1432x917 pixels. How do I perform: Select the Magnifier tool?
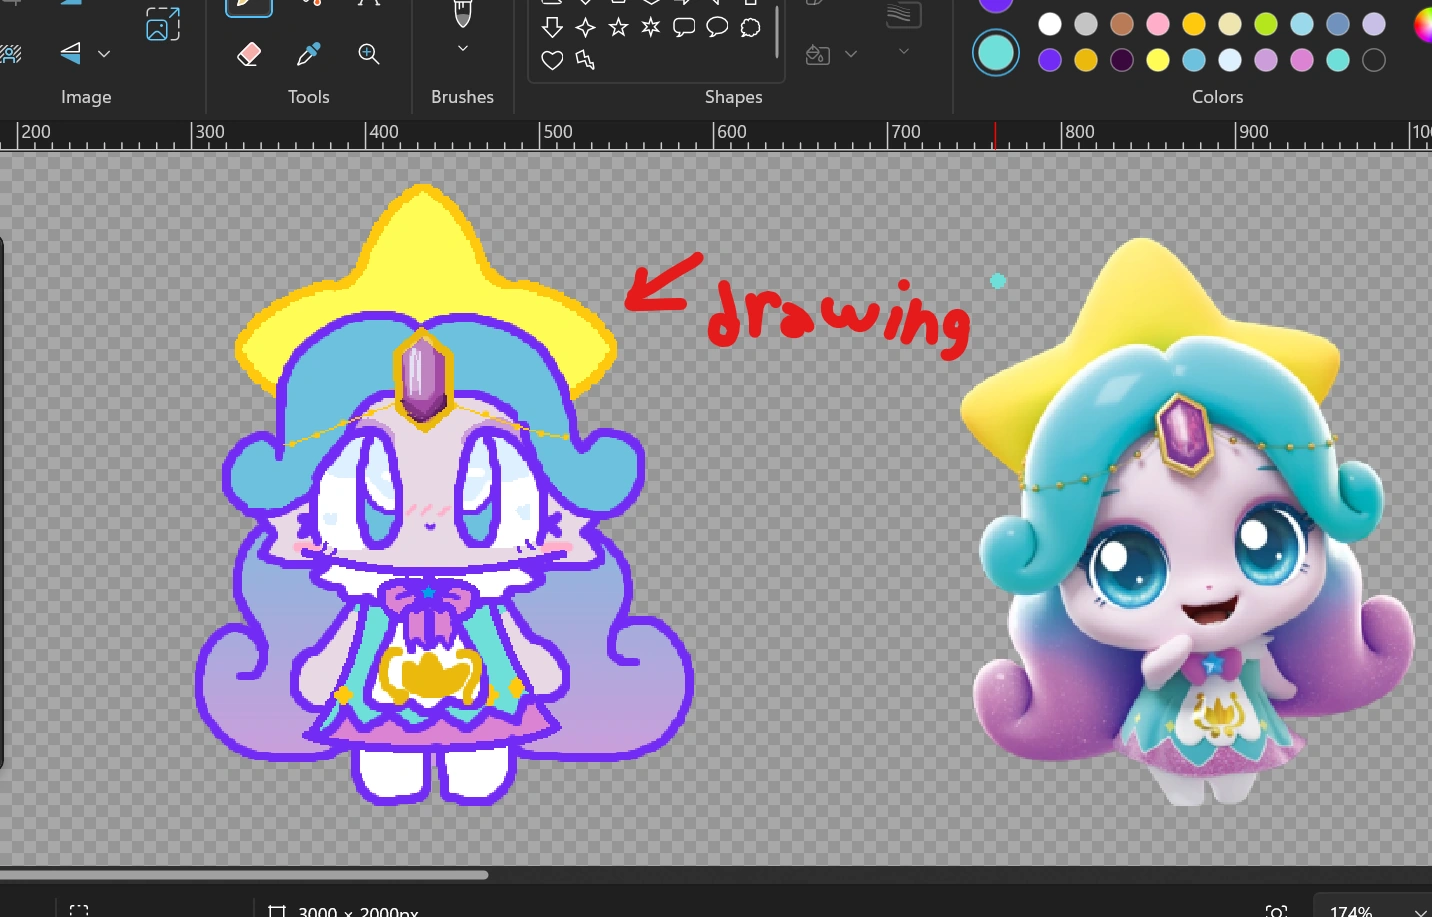click(x=369, y=54)
